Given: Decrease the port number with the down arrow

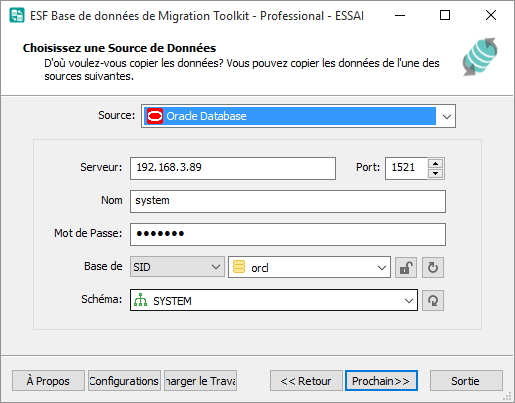Looking at the screenshot, I should click(435, 173).
